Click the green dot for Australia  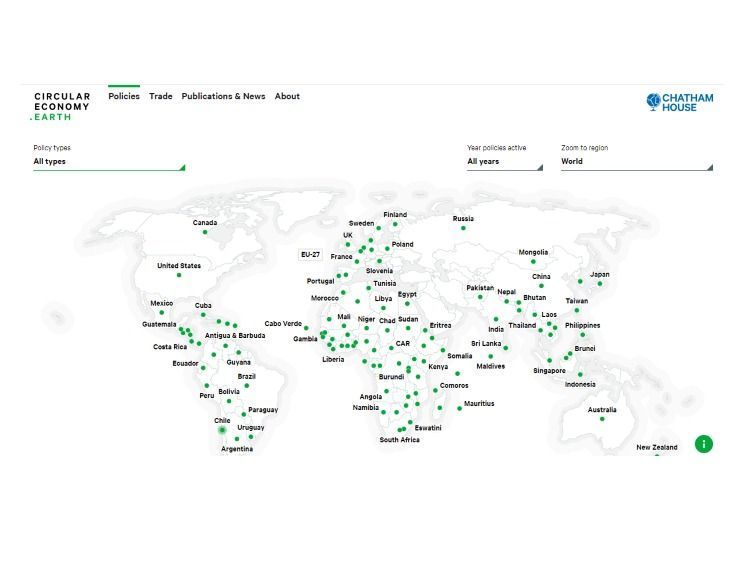pyautogui.click(x=602, y=419)
